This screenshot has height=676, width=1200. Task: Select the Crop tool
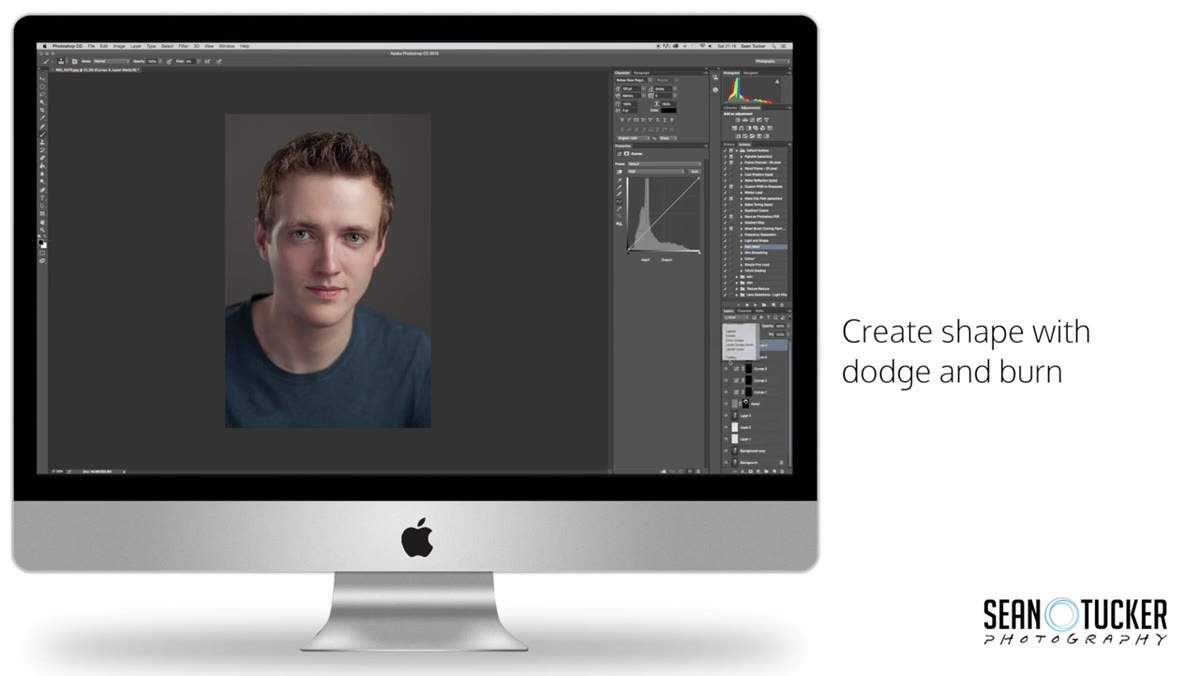(42, 110)
